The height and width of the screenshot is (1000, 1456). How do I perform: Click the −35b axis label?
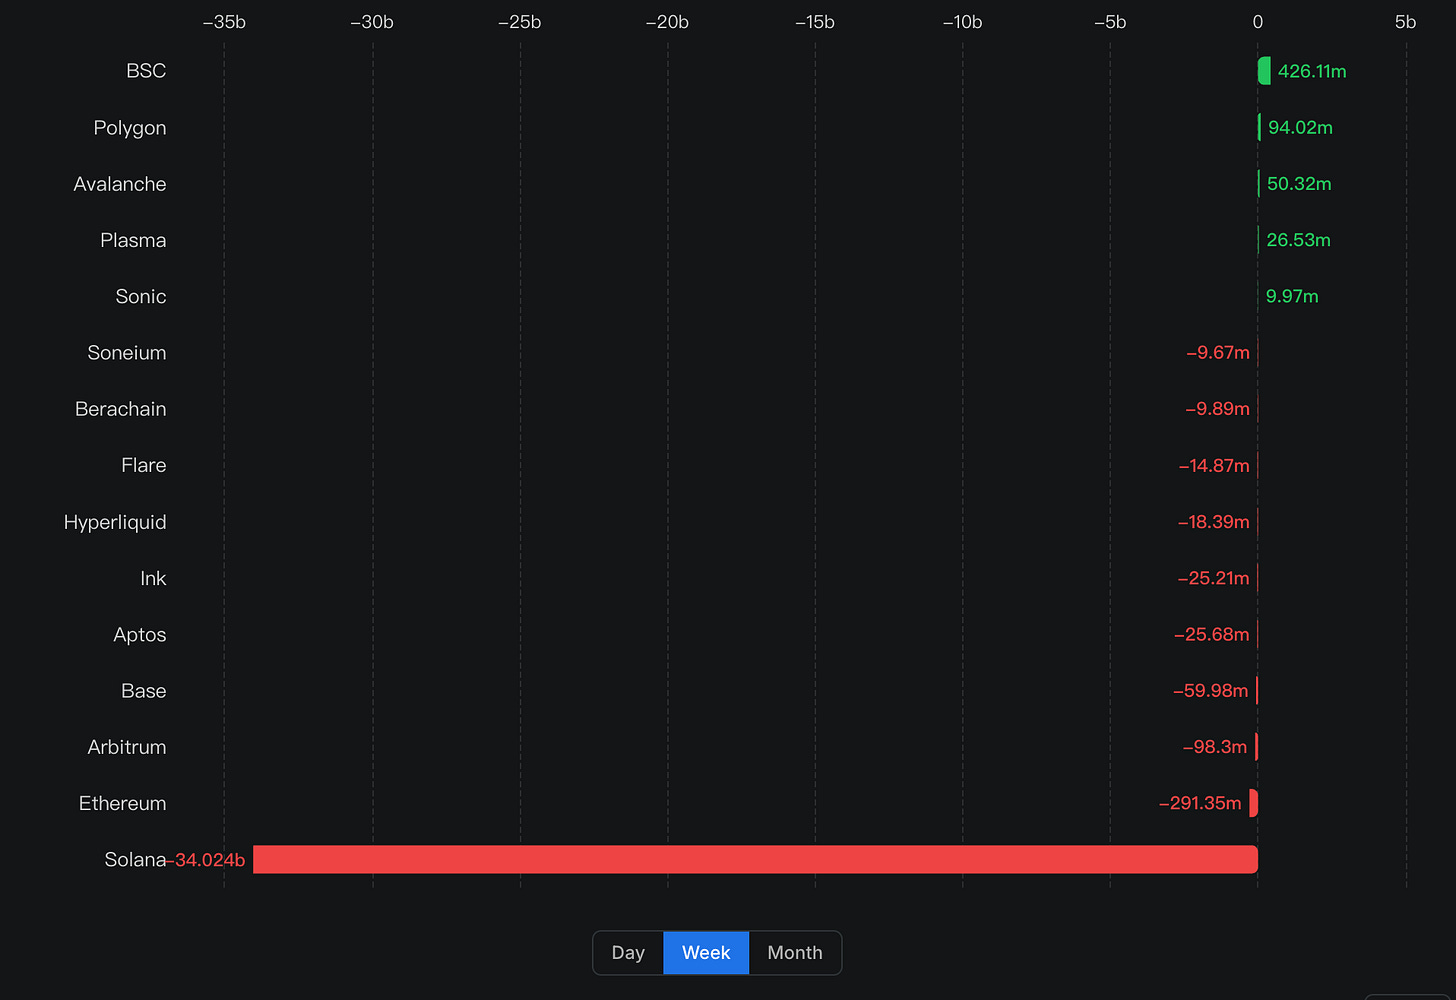pos(224,22)
